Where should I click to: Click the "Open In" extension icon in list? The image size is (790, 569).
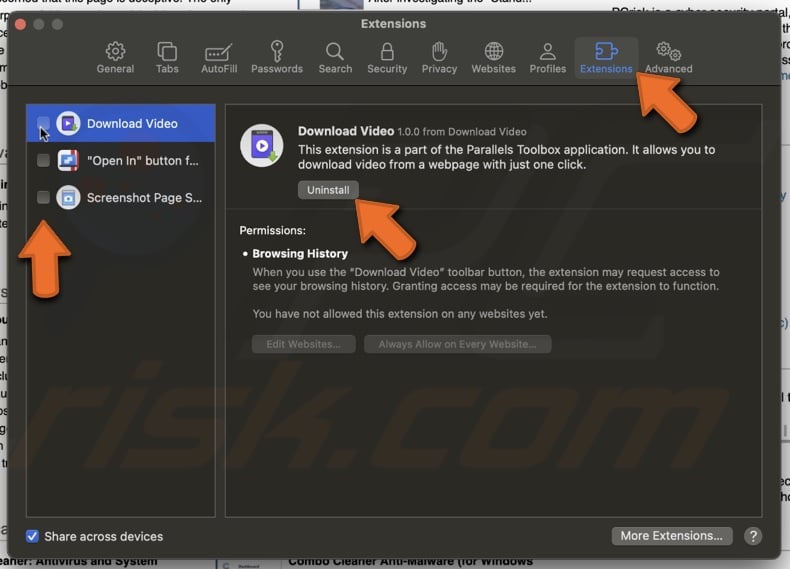68,160
